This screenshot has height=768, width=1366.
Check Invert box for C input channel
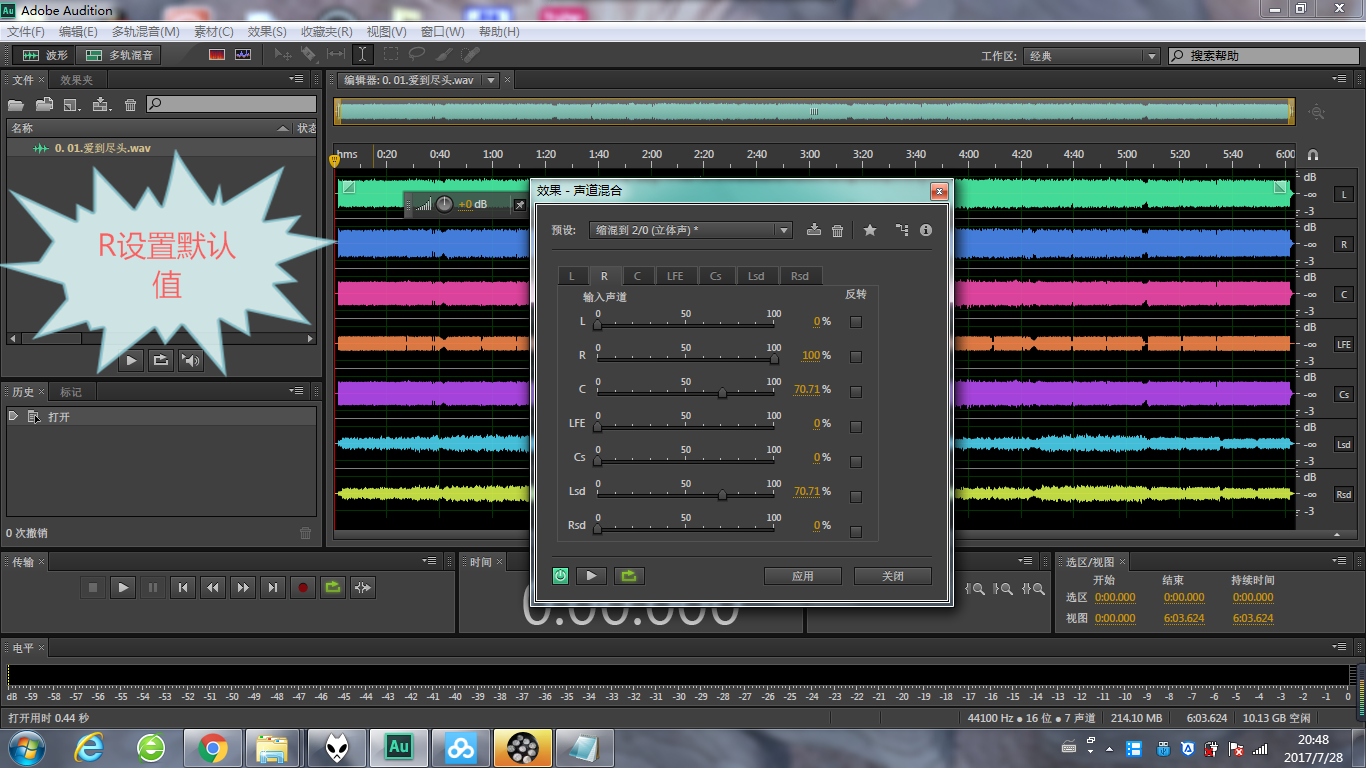pyautogui.click(x=855, y=391)
